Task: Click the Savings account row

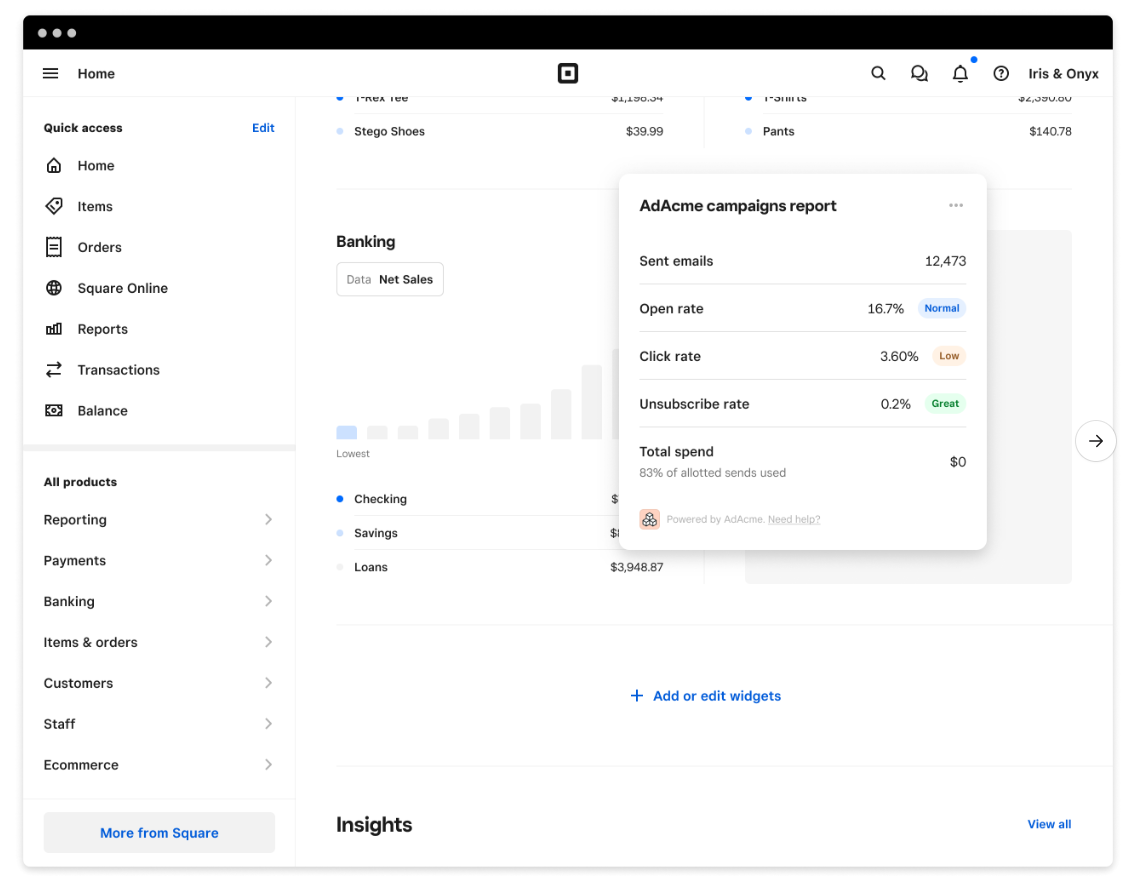Action: pos(500,533)
